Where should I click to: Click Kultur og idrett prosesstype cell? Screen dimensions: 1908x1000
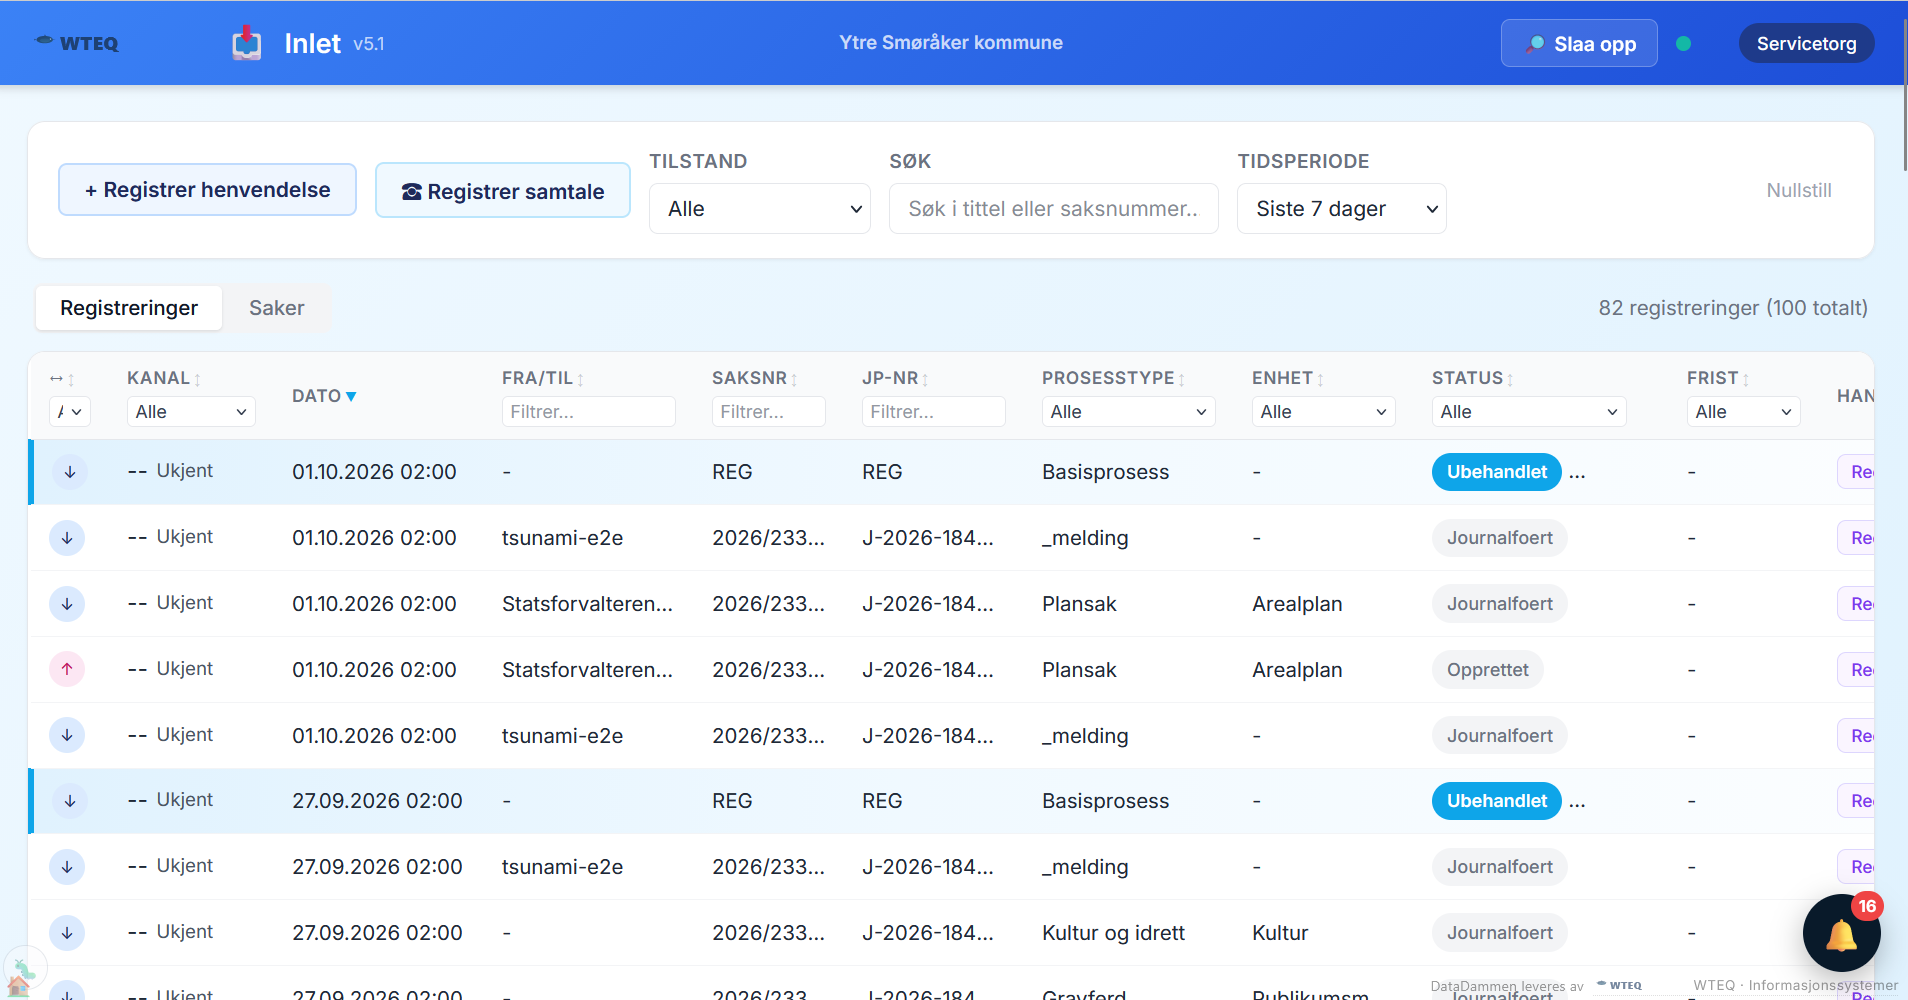[x=1113, y=932]
